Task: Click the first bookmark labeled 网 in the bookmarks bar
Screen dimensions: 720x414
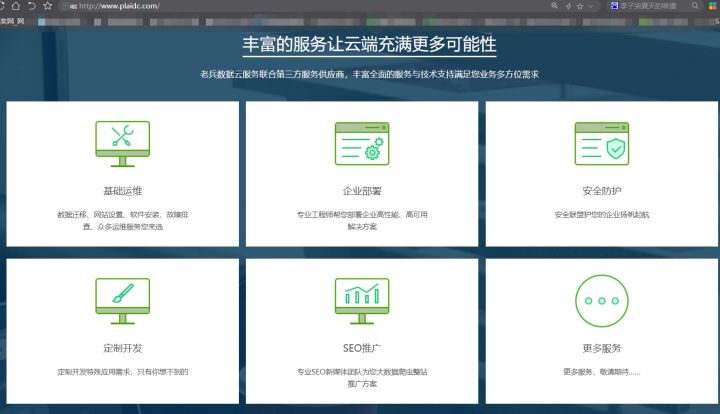Action: [12, 21]
